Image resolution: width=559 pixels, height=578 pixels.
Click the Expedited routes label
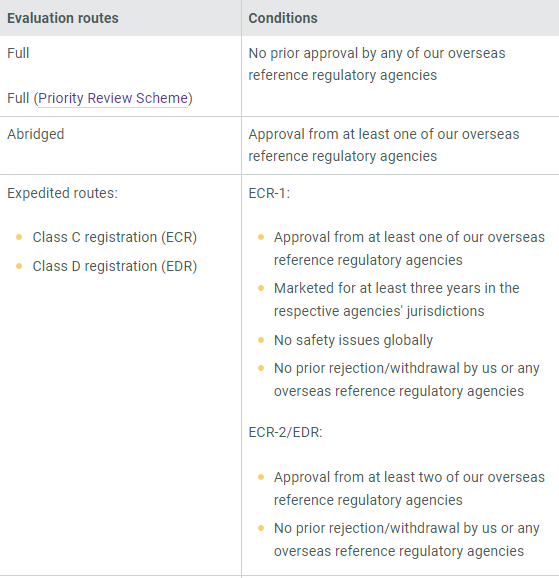click(62, 193)
